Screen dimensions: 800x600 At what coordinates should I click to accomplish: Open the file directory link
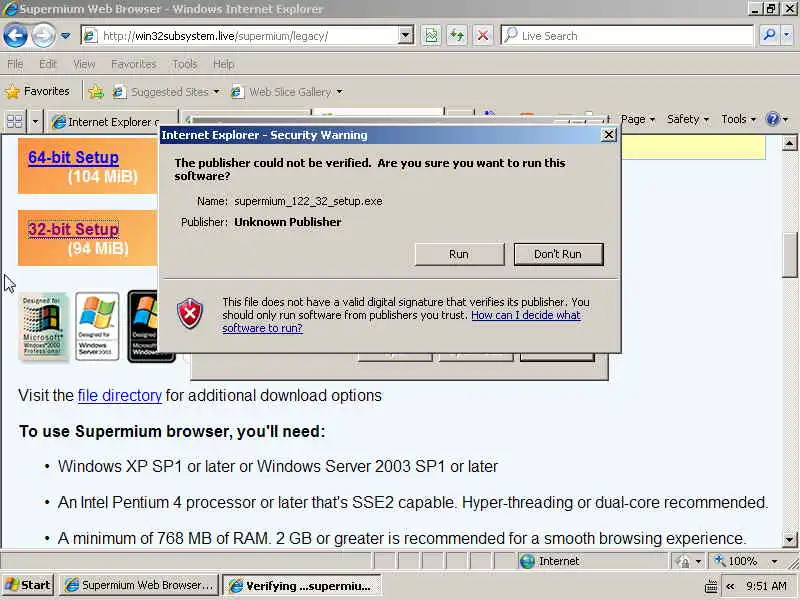[x=119, y=395]
